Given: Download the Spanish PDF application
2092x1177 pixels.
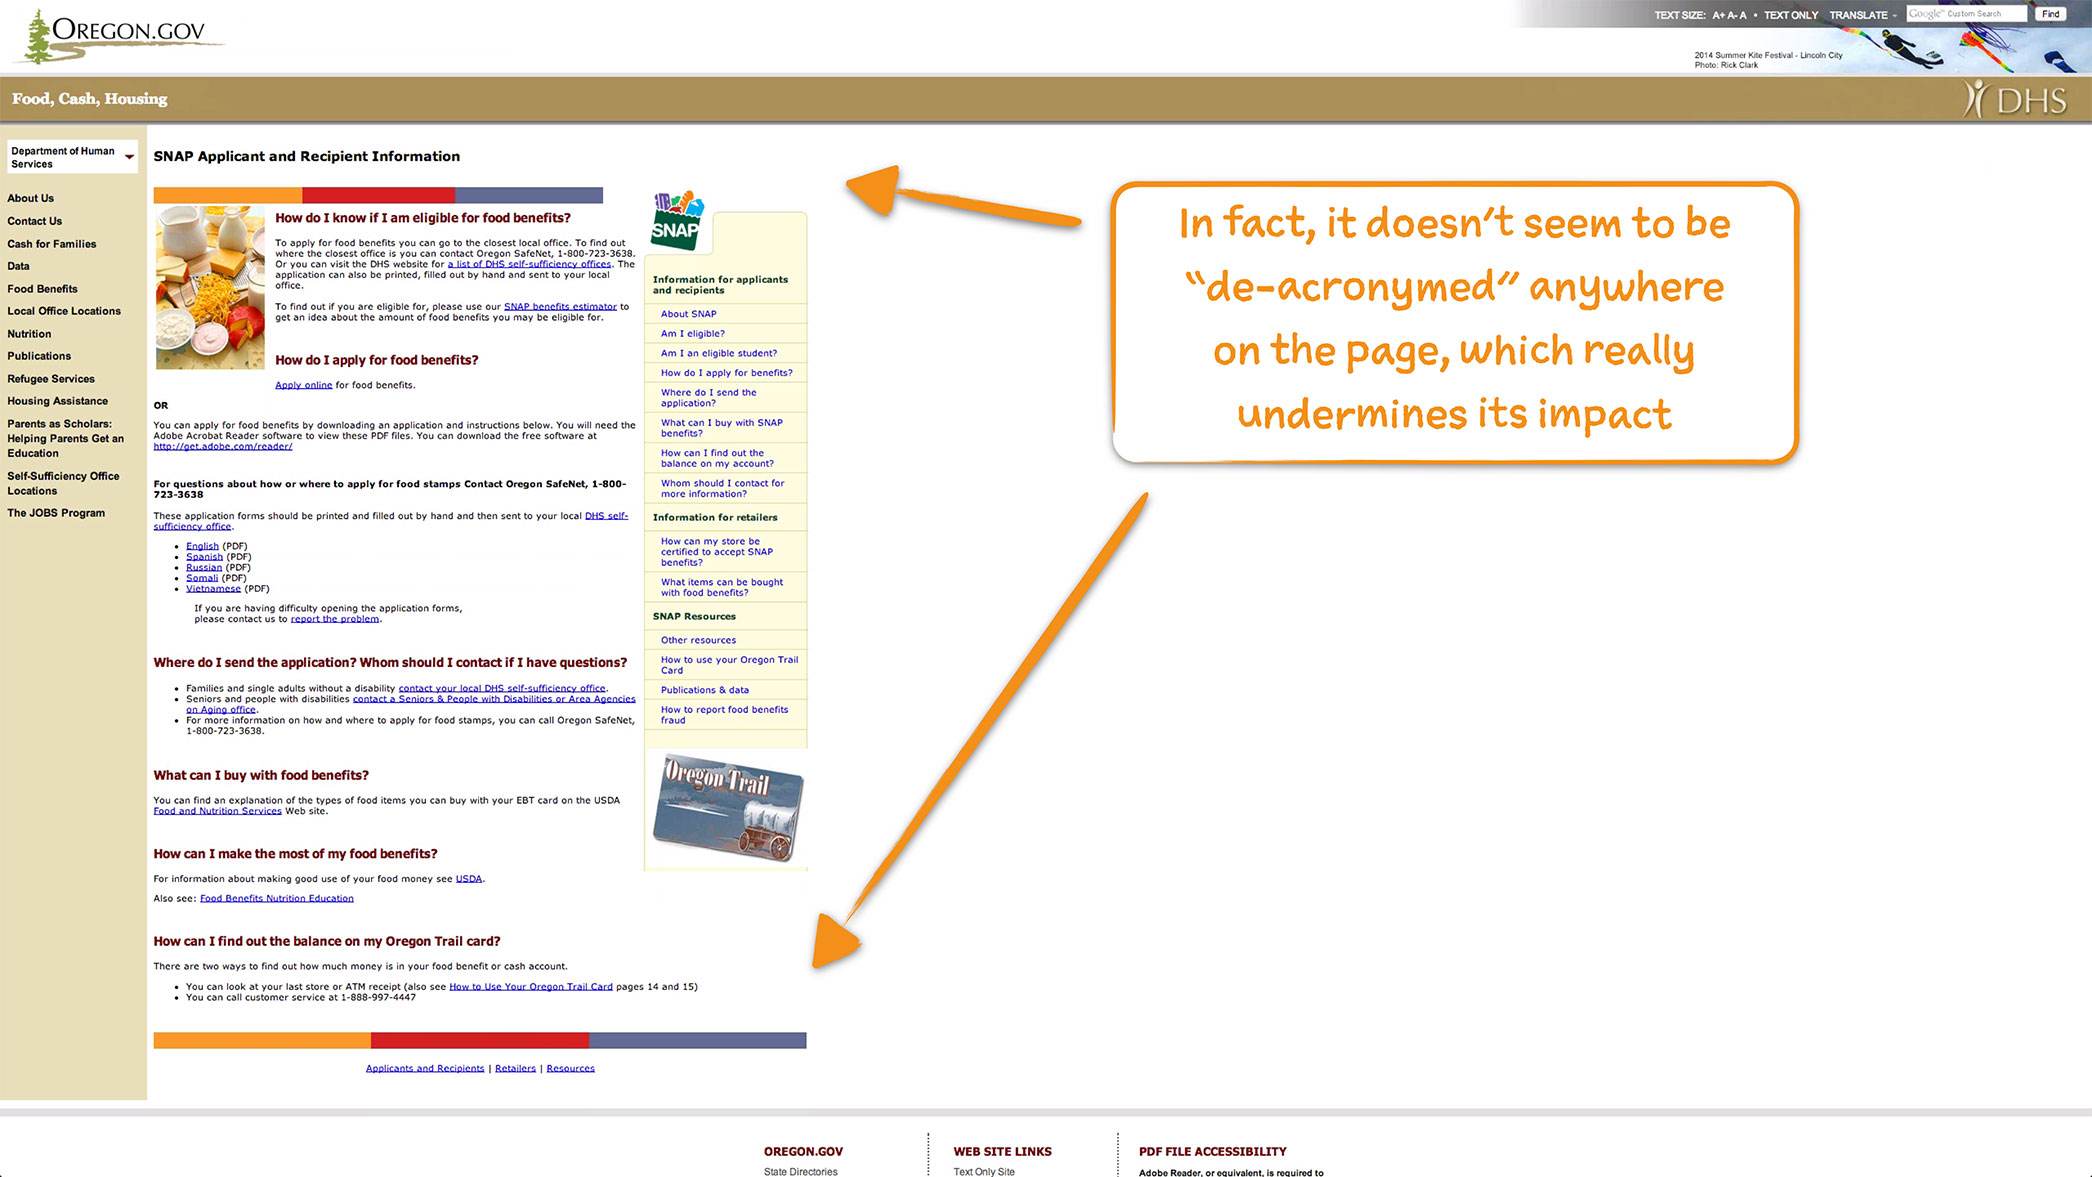Looking at the screenshot, I should pos(204,557).
